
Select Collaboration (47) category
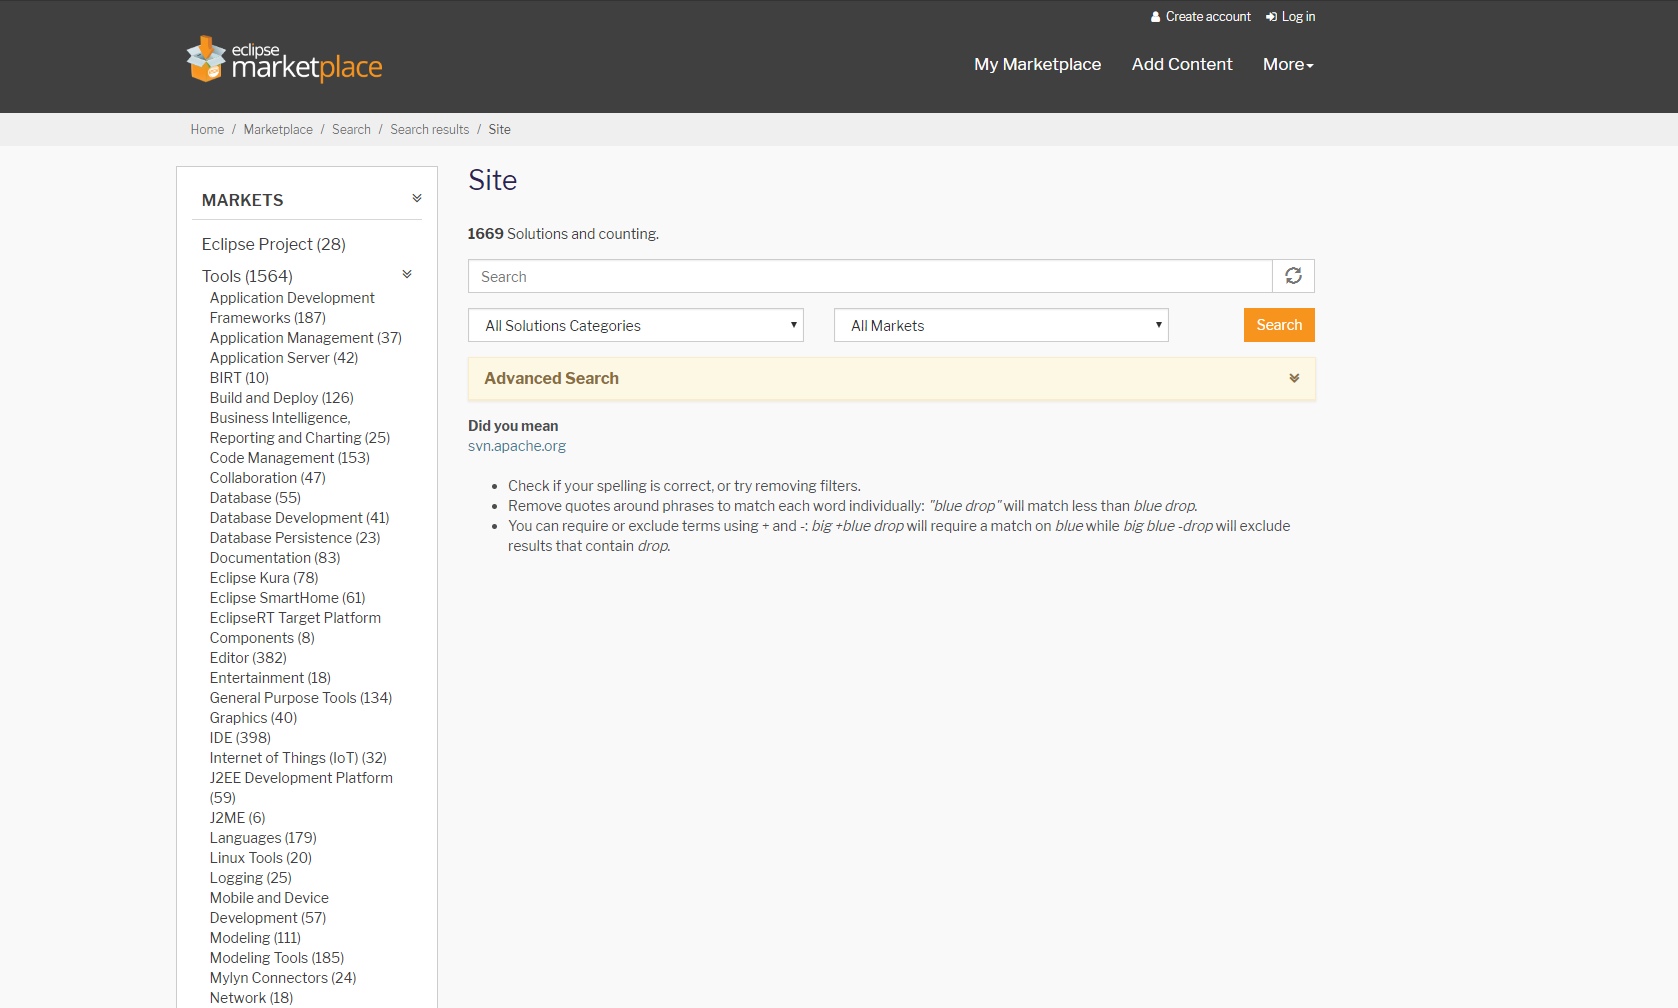tap(268, 478)
